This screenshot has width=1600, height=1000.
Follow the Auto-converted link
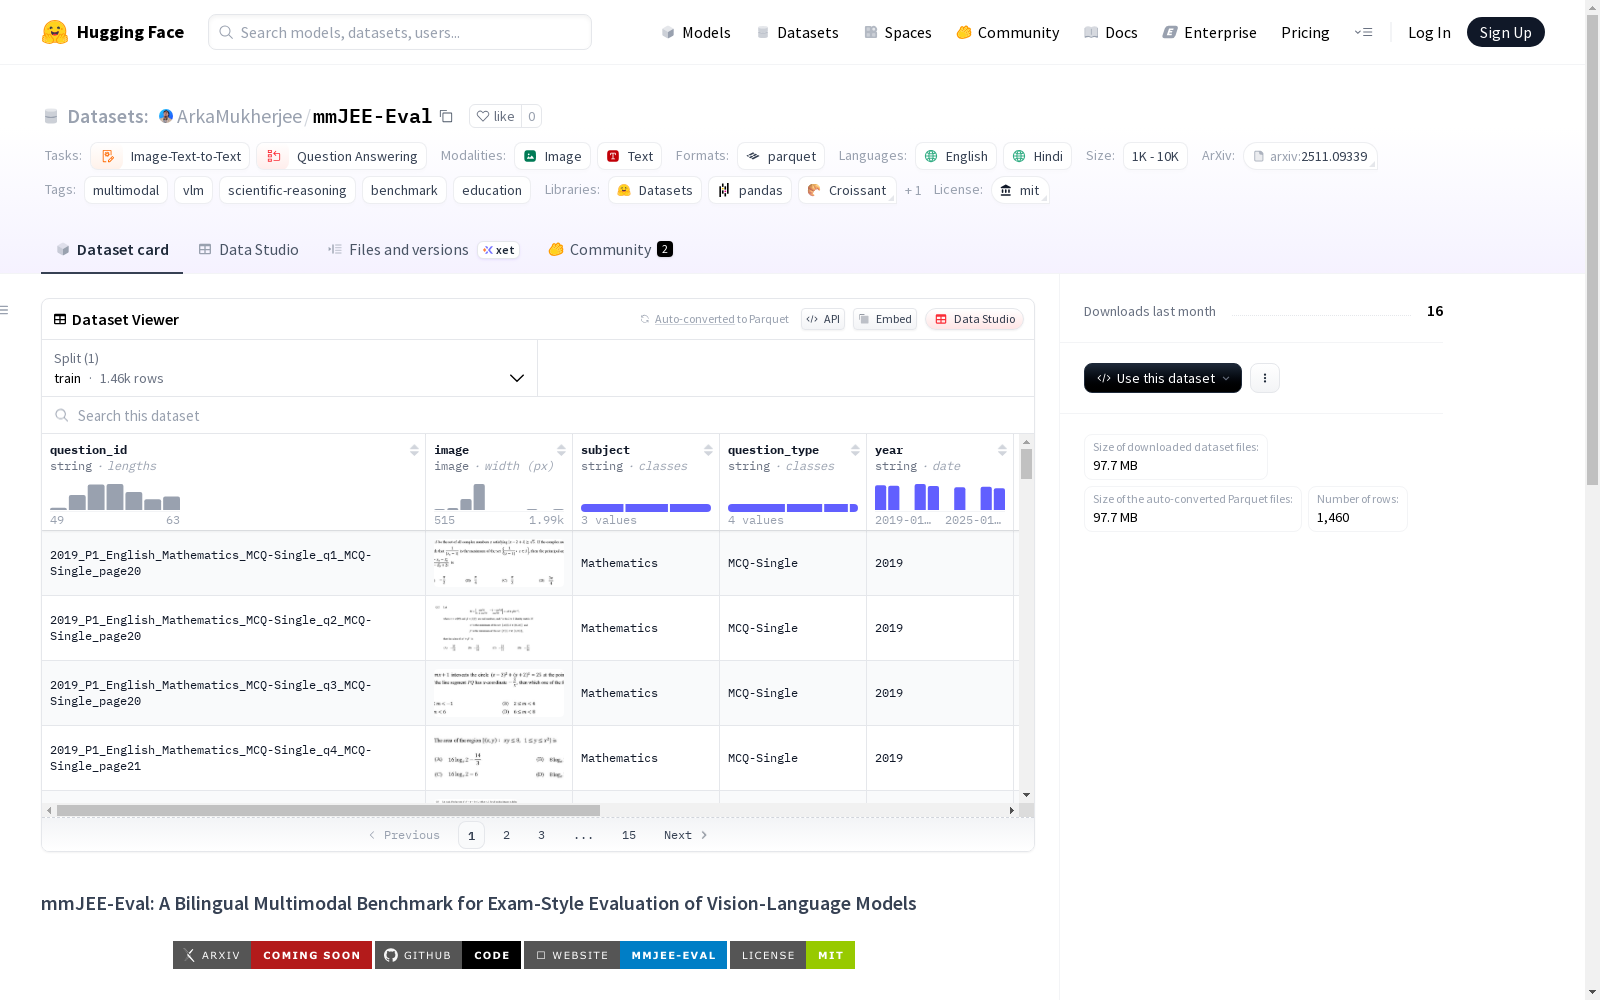coord(695,319)
